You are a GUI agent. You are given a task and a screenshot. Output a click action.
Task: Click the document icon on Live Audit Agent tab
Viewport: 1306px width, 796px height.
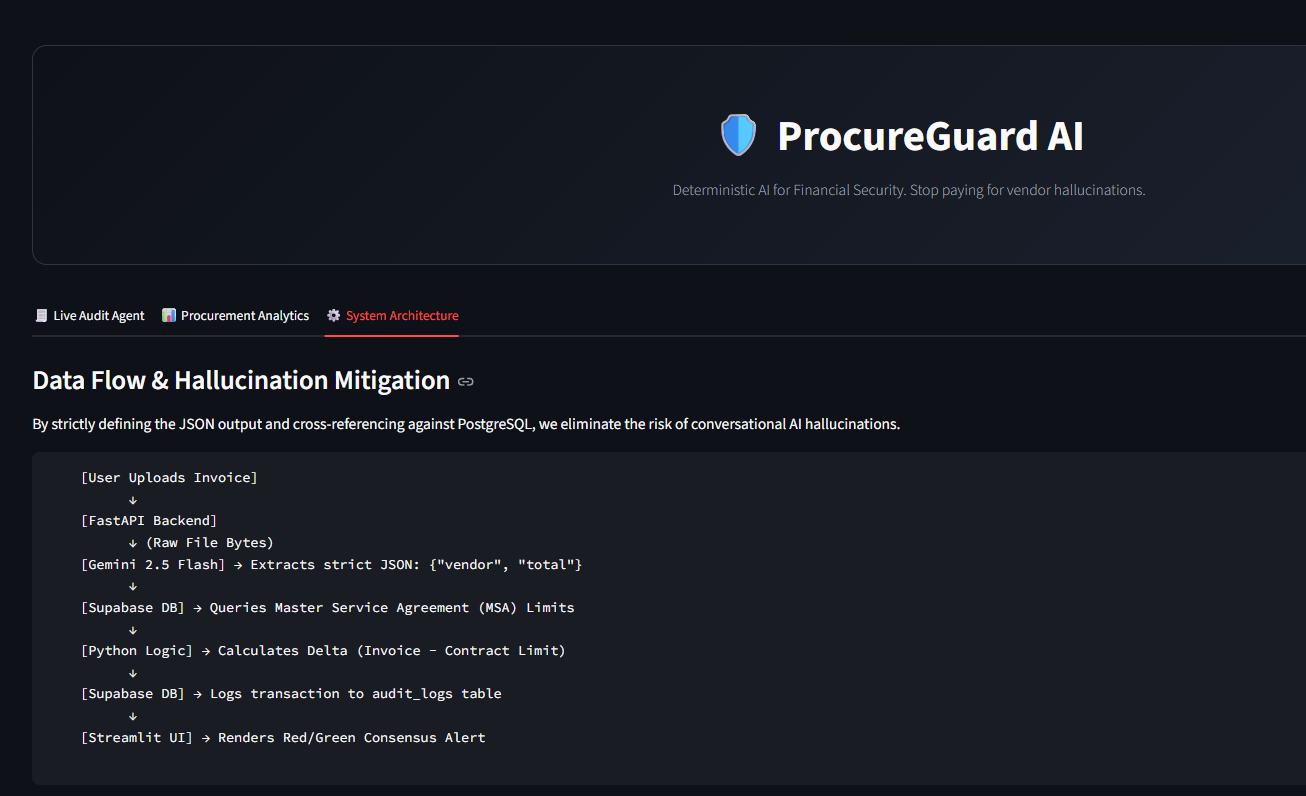41,315
